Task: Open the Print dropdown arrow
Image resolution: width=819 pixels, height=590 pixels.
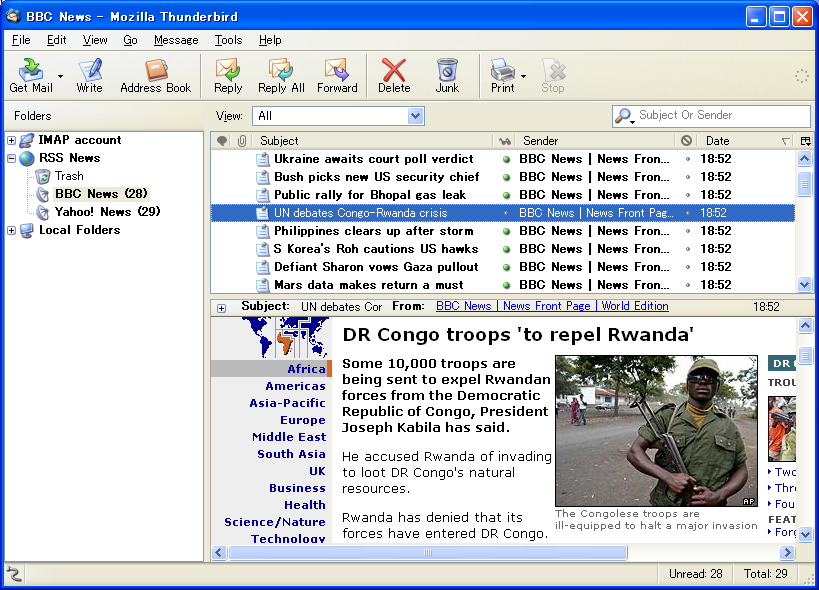Action: tap(523, 76)
